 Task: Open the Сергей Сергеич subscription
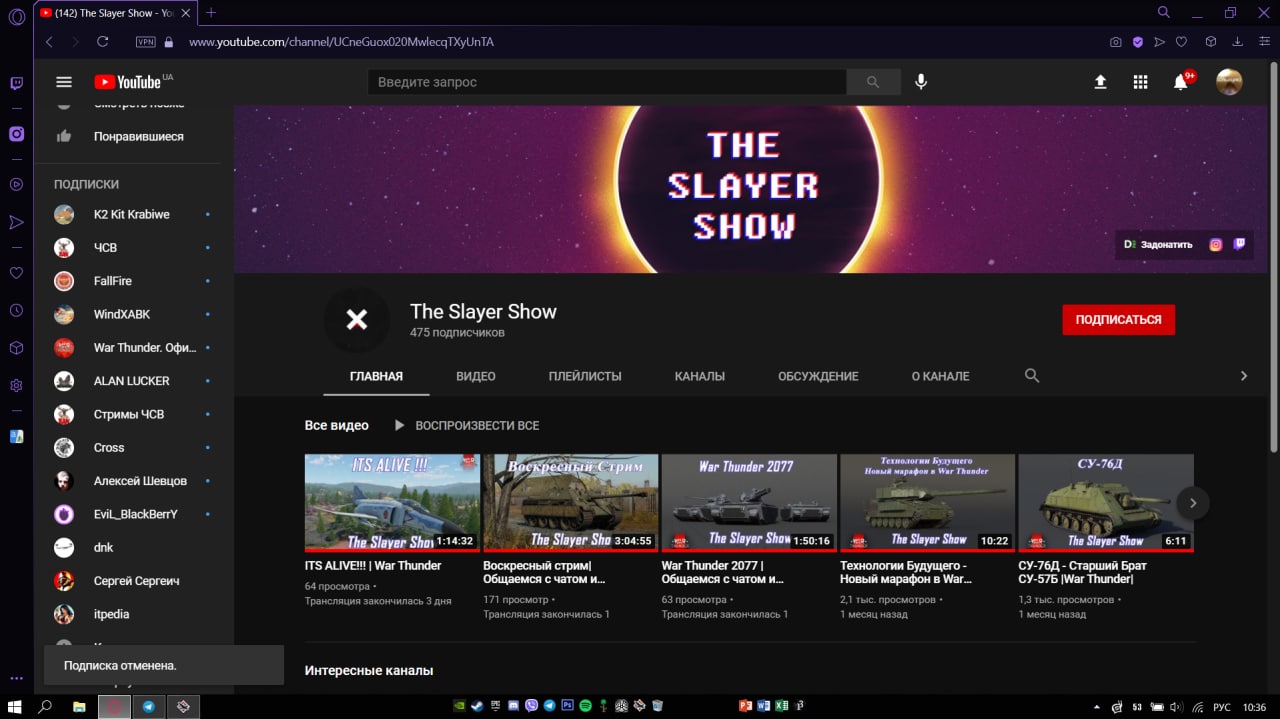127,581
